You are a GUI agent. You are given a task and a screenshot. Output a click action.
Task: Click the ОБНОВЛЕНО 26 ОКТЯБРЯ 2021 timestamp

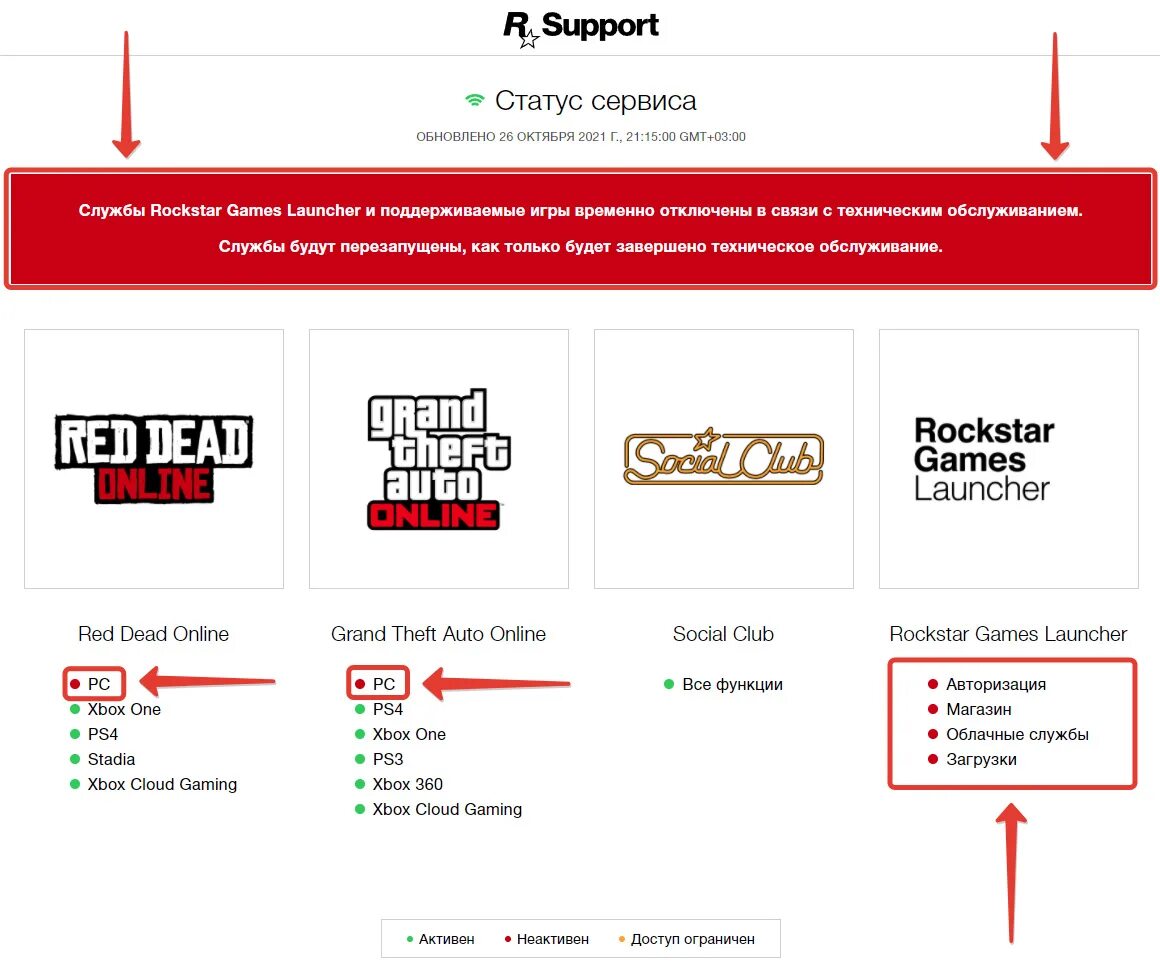581,137
